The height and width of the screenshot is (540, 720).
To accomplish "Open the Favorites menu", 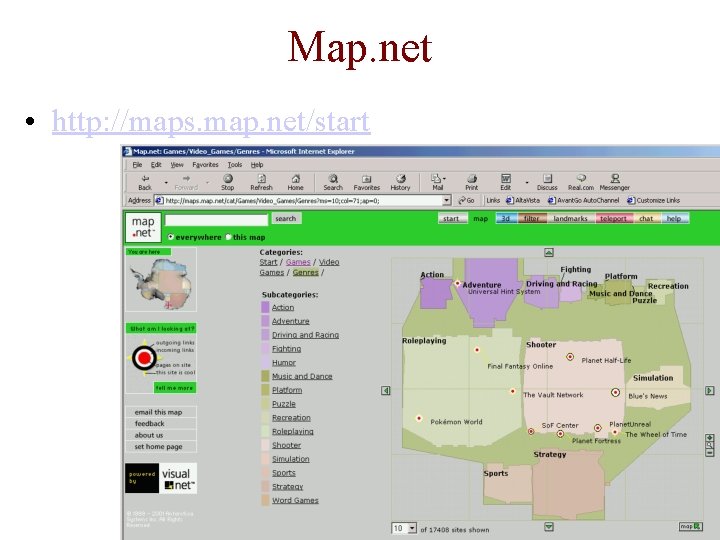I will (205, 164).
